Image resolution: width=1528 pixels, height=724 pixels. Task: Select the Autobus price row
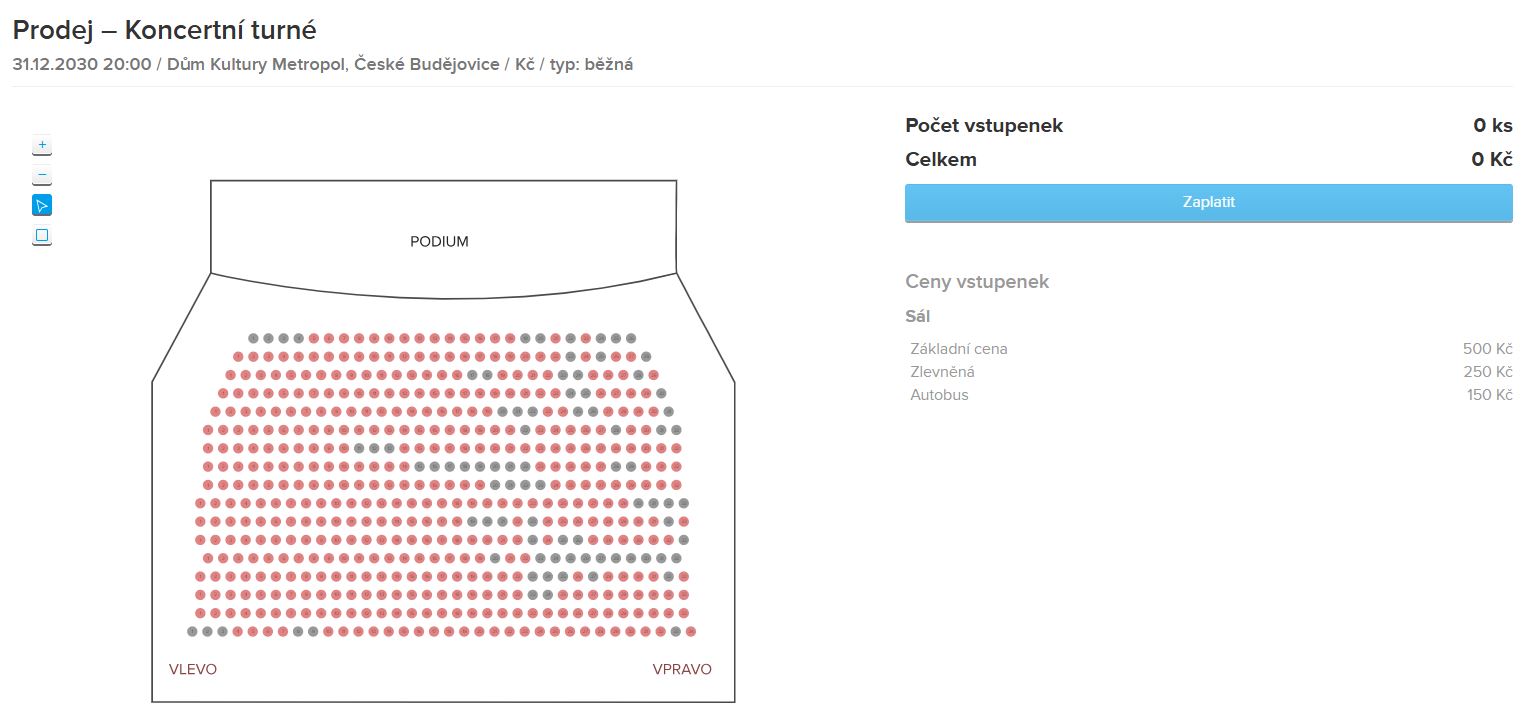[x=939, y=395]
